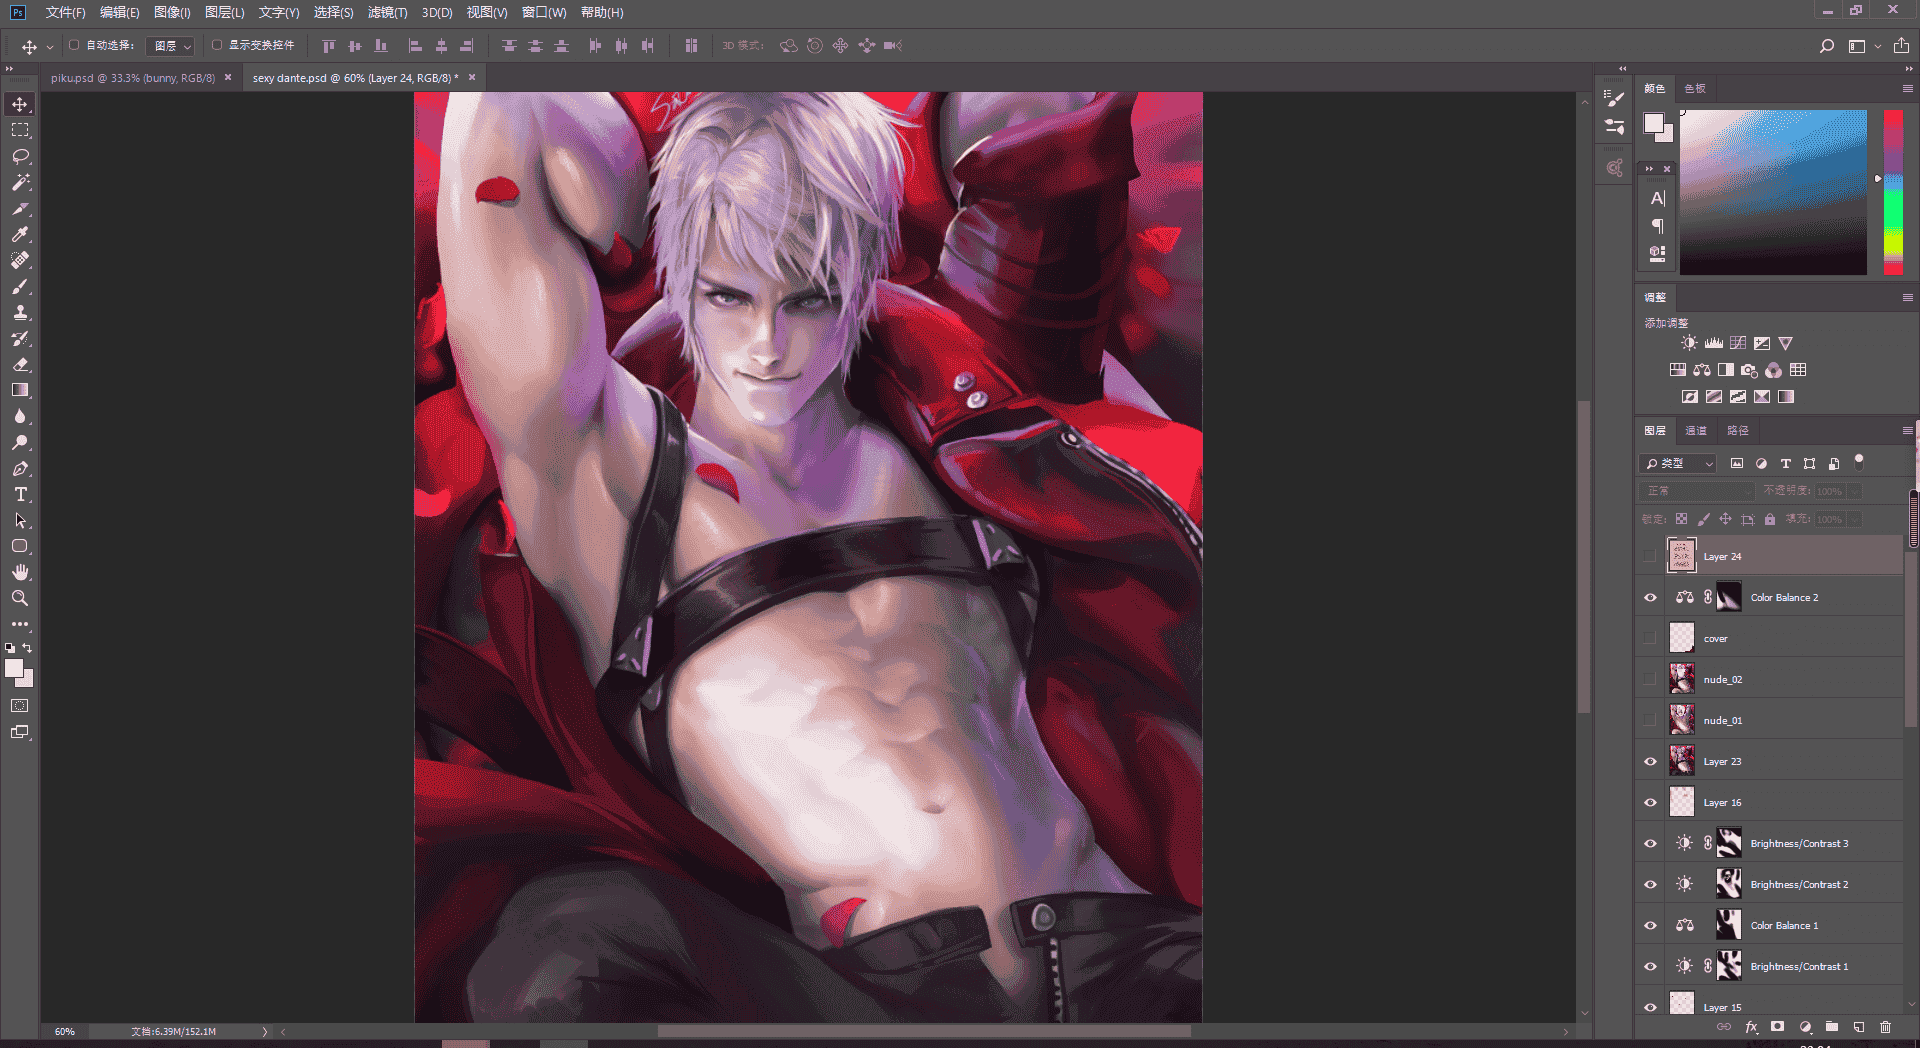This screenshot has height=1048, width=1920.
Task: Select the Magic Wand tool
Action: 20,182
